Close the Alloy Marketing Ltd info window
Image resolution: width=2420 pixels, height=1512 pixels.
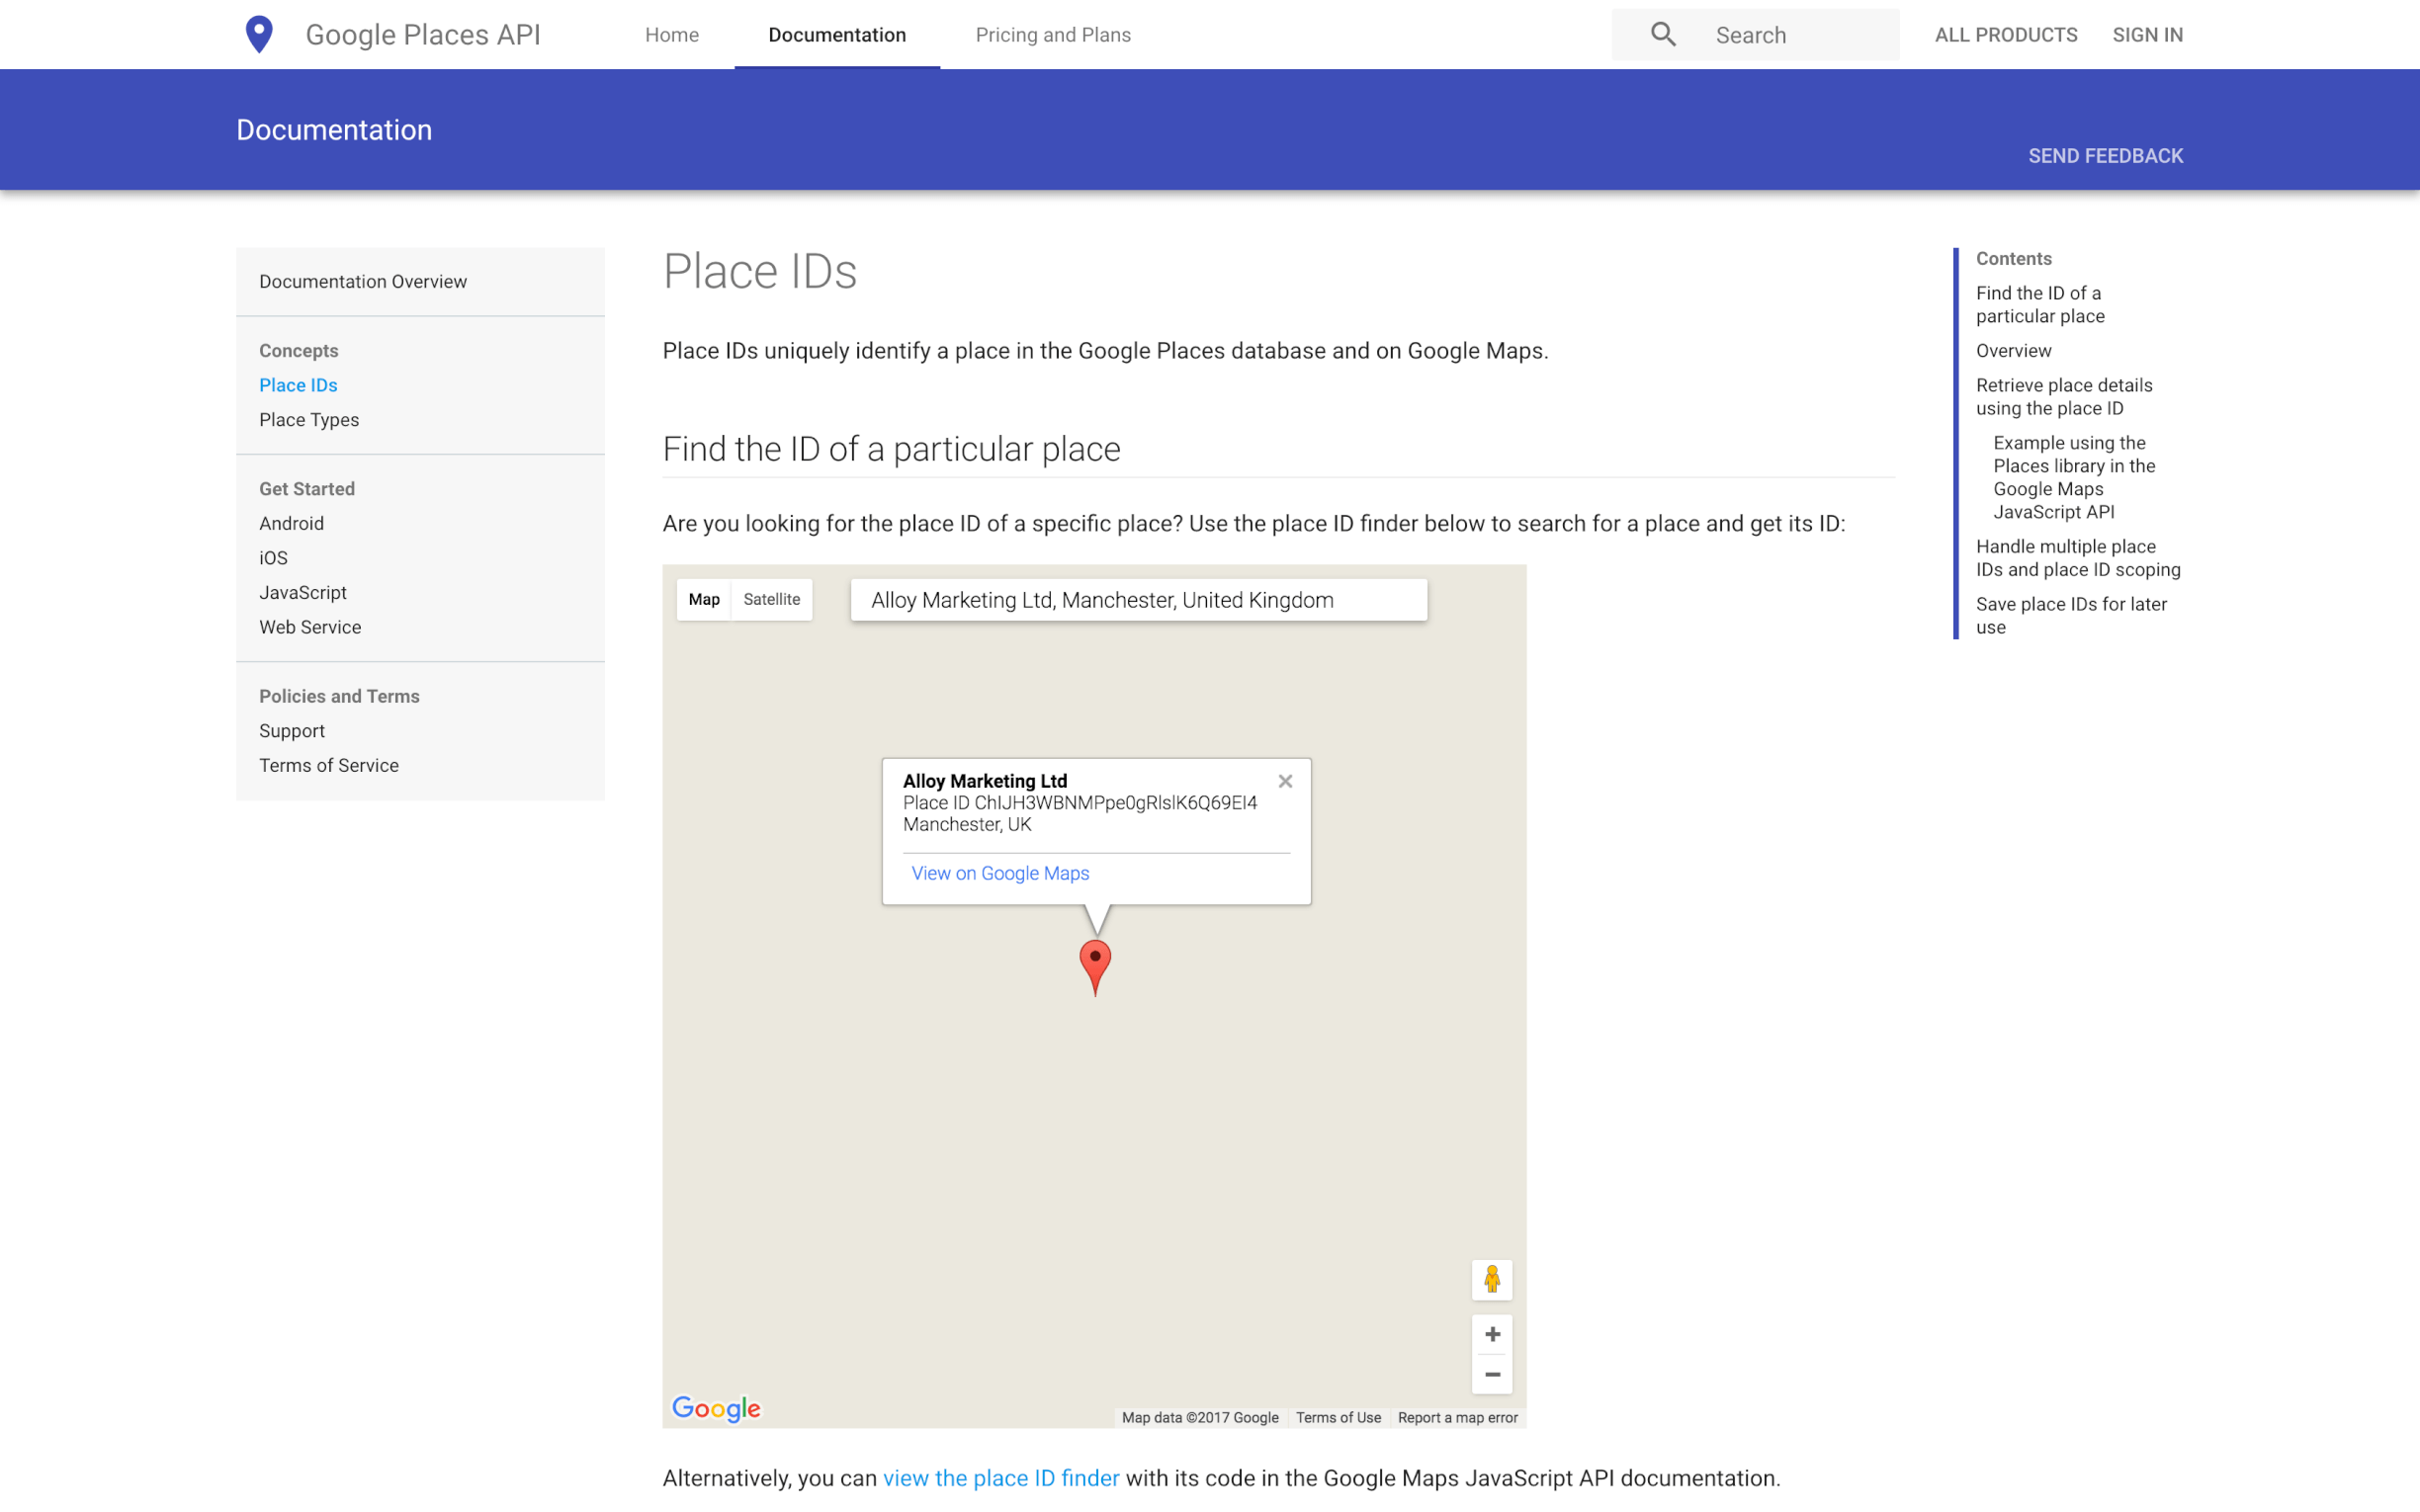point(1285,781)
